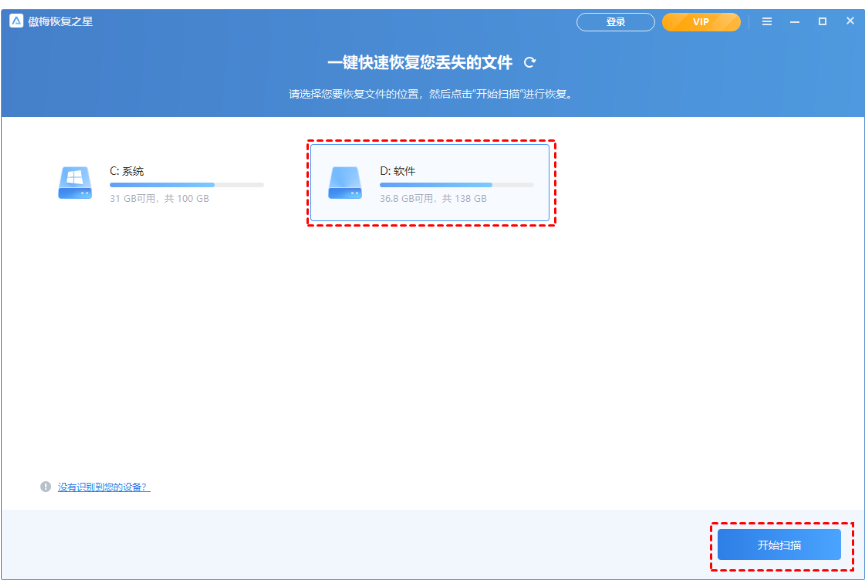Click the gray info icon beside the device link
The height and width of the screenshot is (582, 867).
pyautogui.click(x=45, y=487)
